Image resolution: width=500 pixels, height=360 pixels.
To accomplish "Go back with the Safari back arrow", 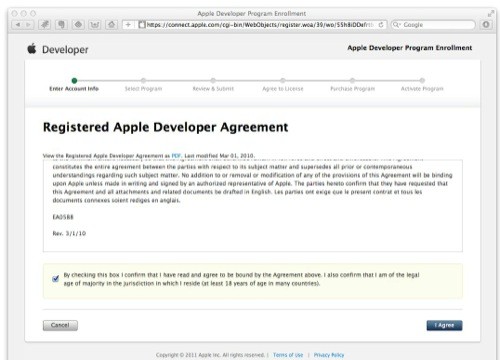I will click(x=18, y=25).
